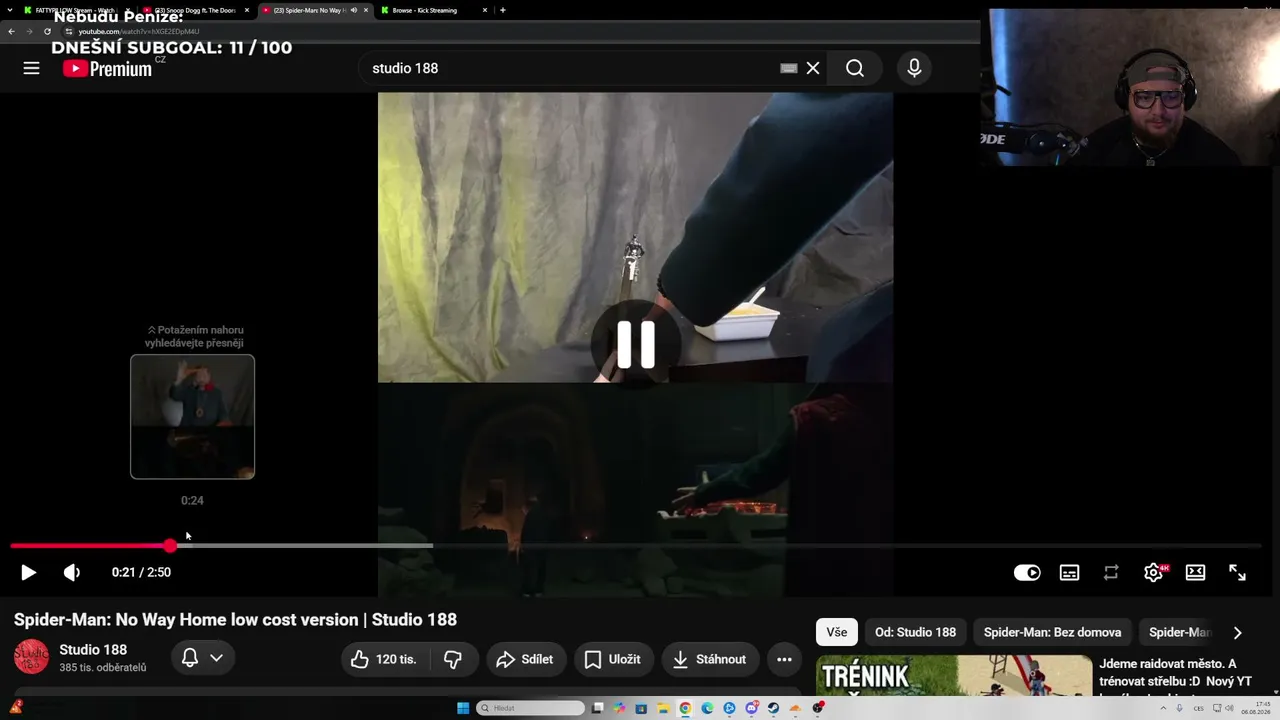Image resolution: width=1280 pixels, height=720 pixels.
Task: Open Discord from the taskbar
Action: click(x=751, y=708)
